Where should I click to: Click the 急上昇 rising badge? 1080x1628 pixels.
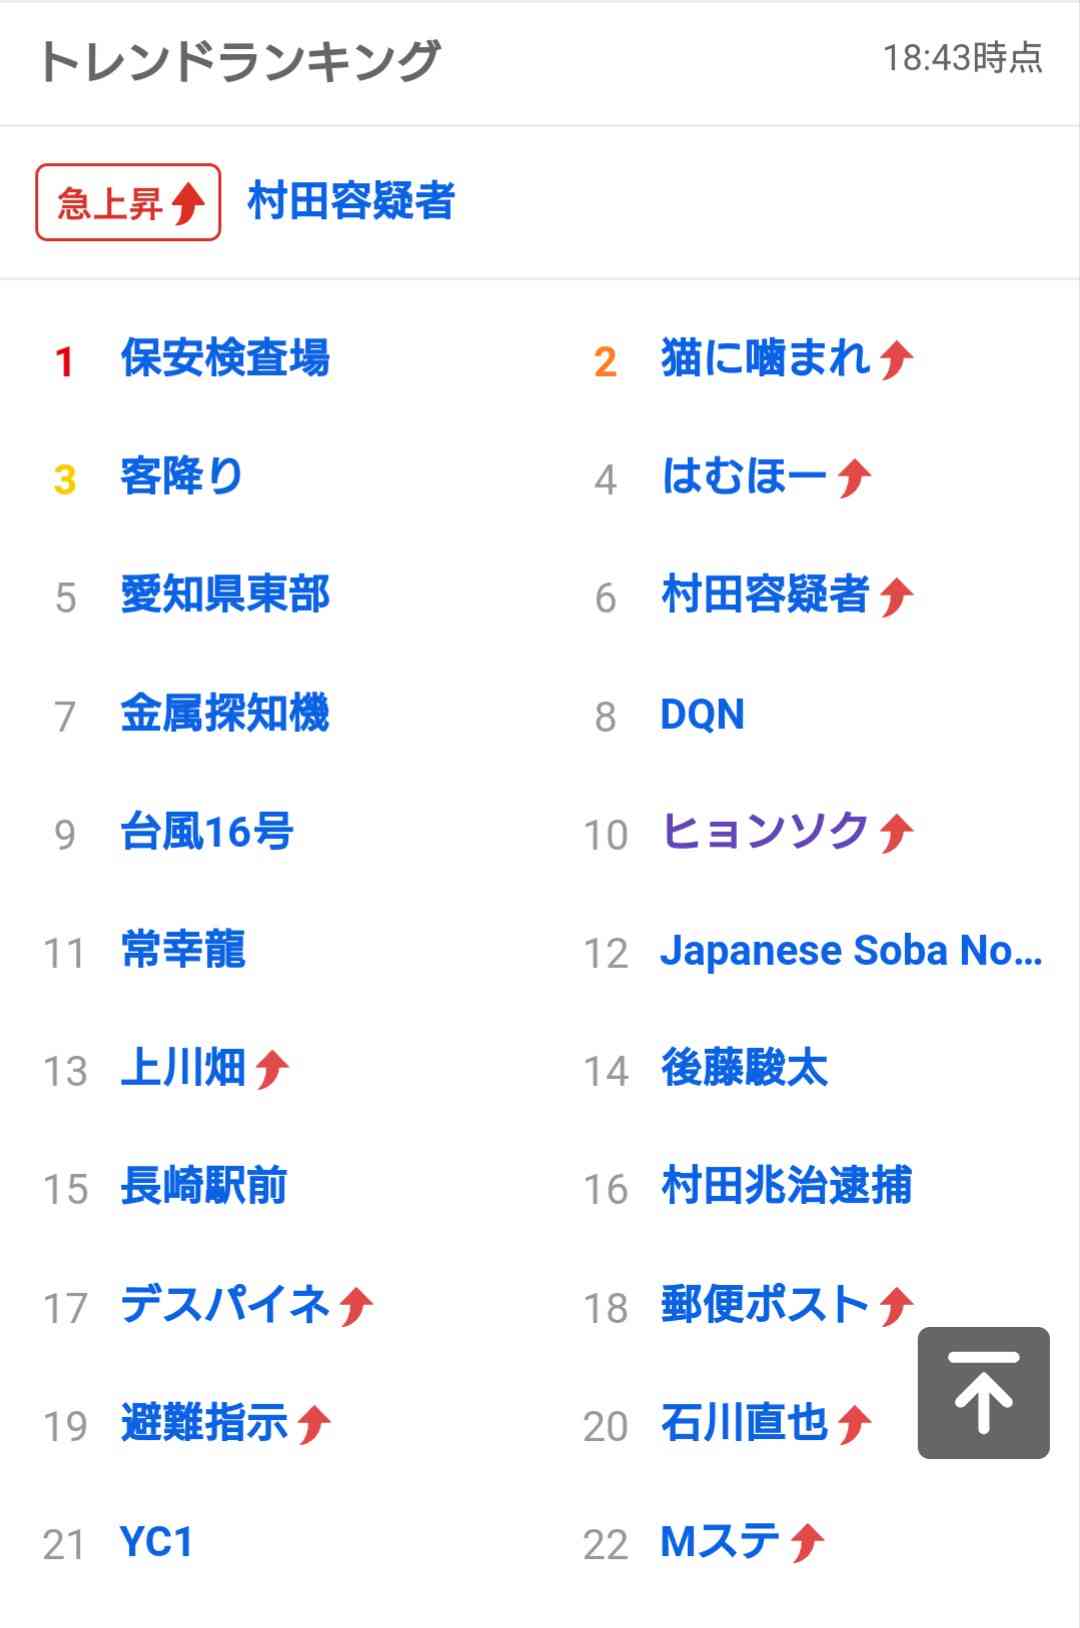[128, 202]
